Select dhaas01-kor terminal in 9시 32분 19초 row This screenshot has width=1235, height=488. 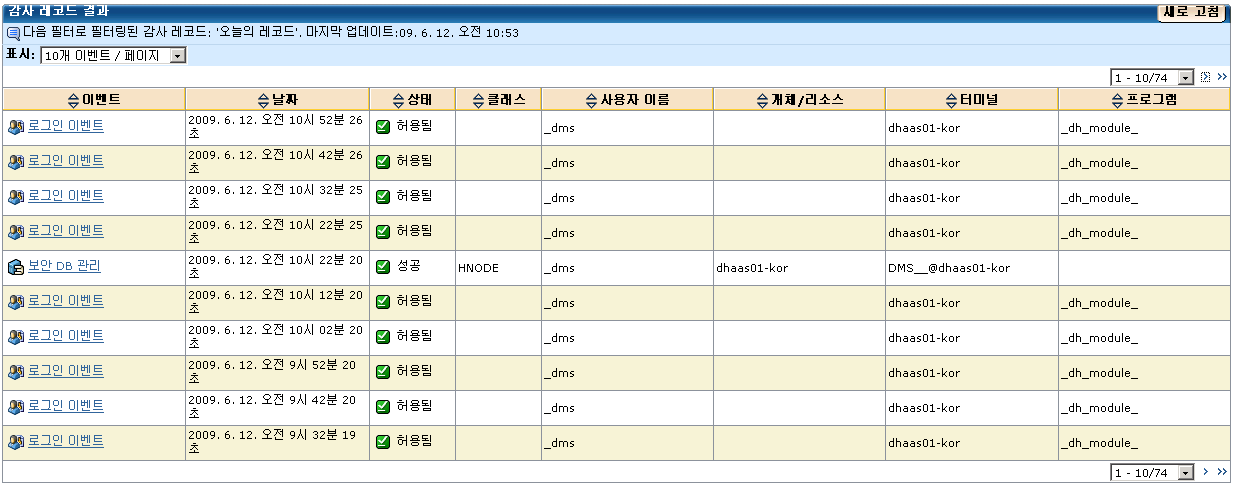tap(924, 443)
